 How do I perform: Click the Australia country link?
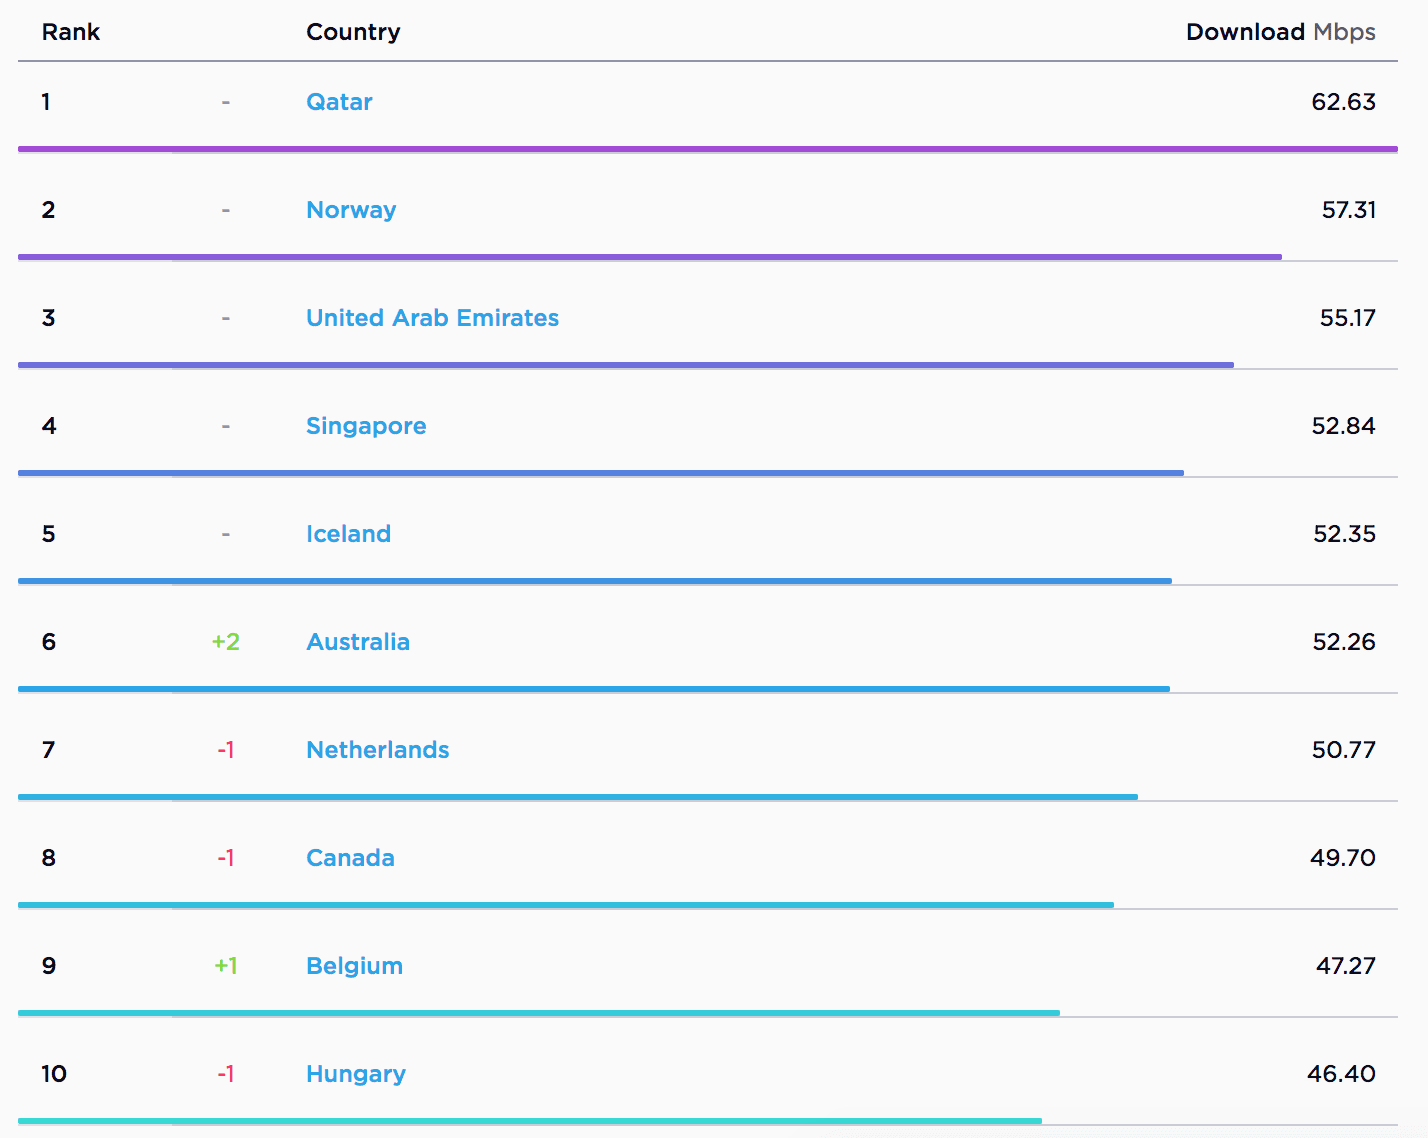(x=358, y=642)
